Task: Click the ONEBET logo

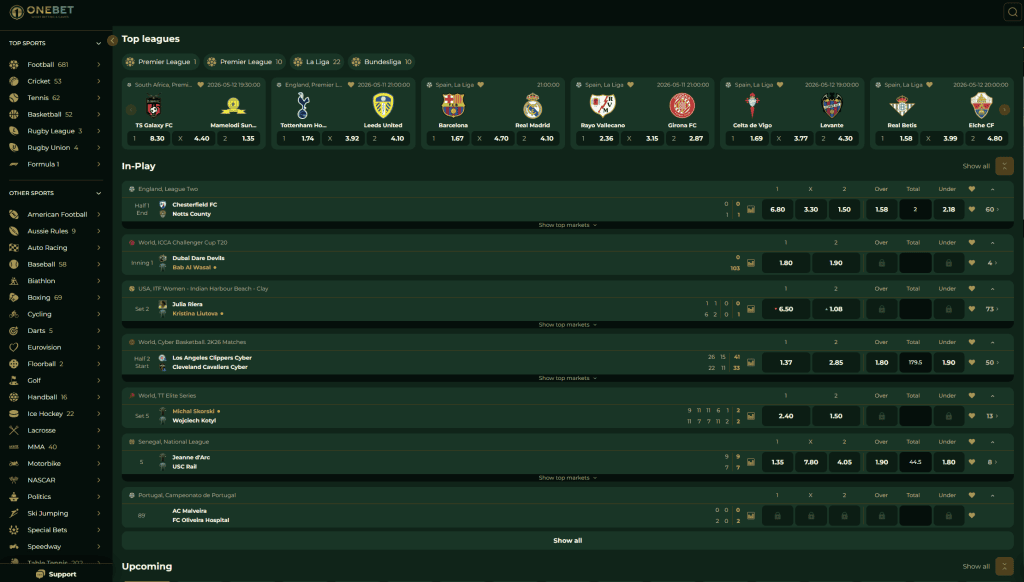Action: [42, 11]
